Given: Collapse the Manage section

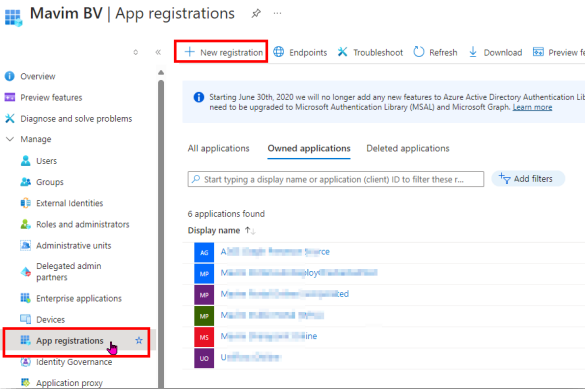Looking at the screenshot, I should pos(10,139).
